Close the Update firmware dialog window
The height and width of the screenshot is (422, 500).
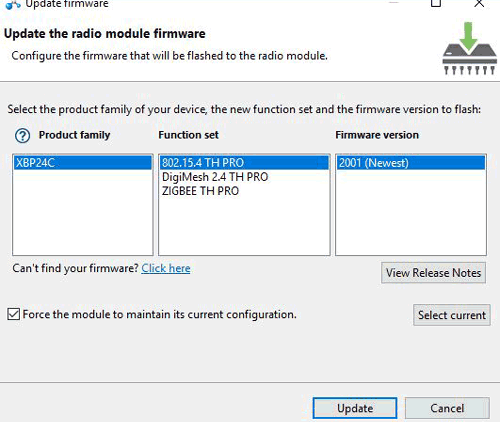pos(479,3)
